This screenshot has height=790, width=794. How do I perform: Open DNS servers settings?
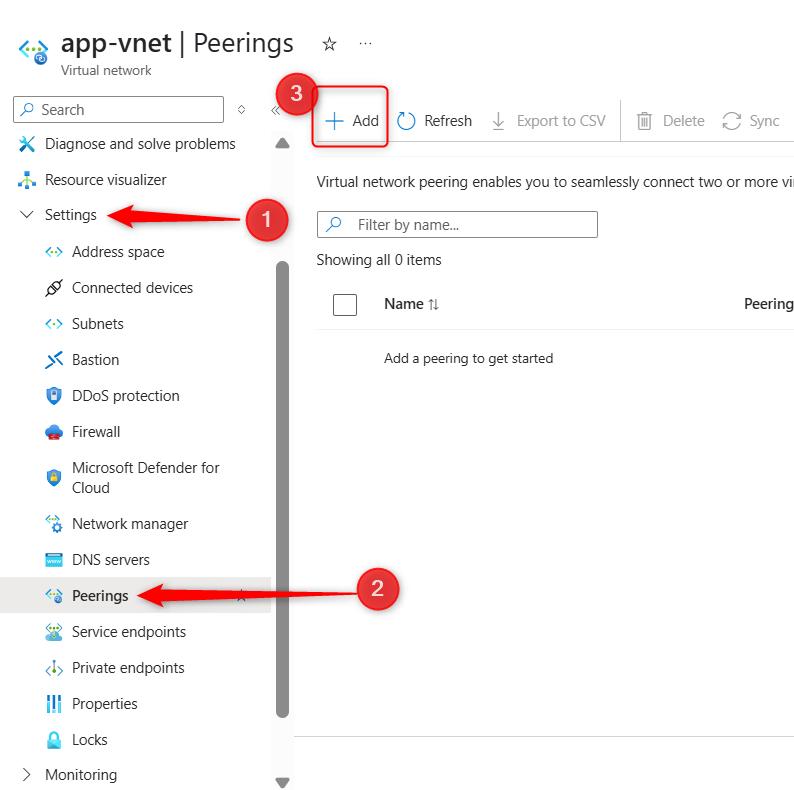(x=110, y=560)
